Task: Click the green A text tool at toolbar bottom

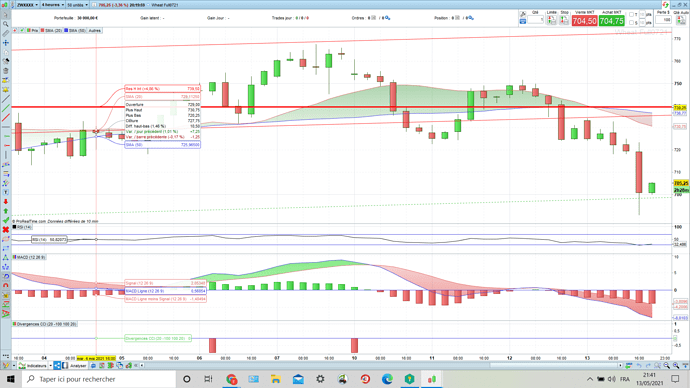Action: tap(6, 314)
